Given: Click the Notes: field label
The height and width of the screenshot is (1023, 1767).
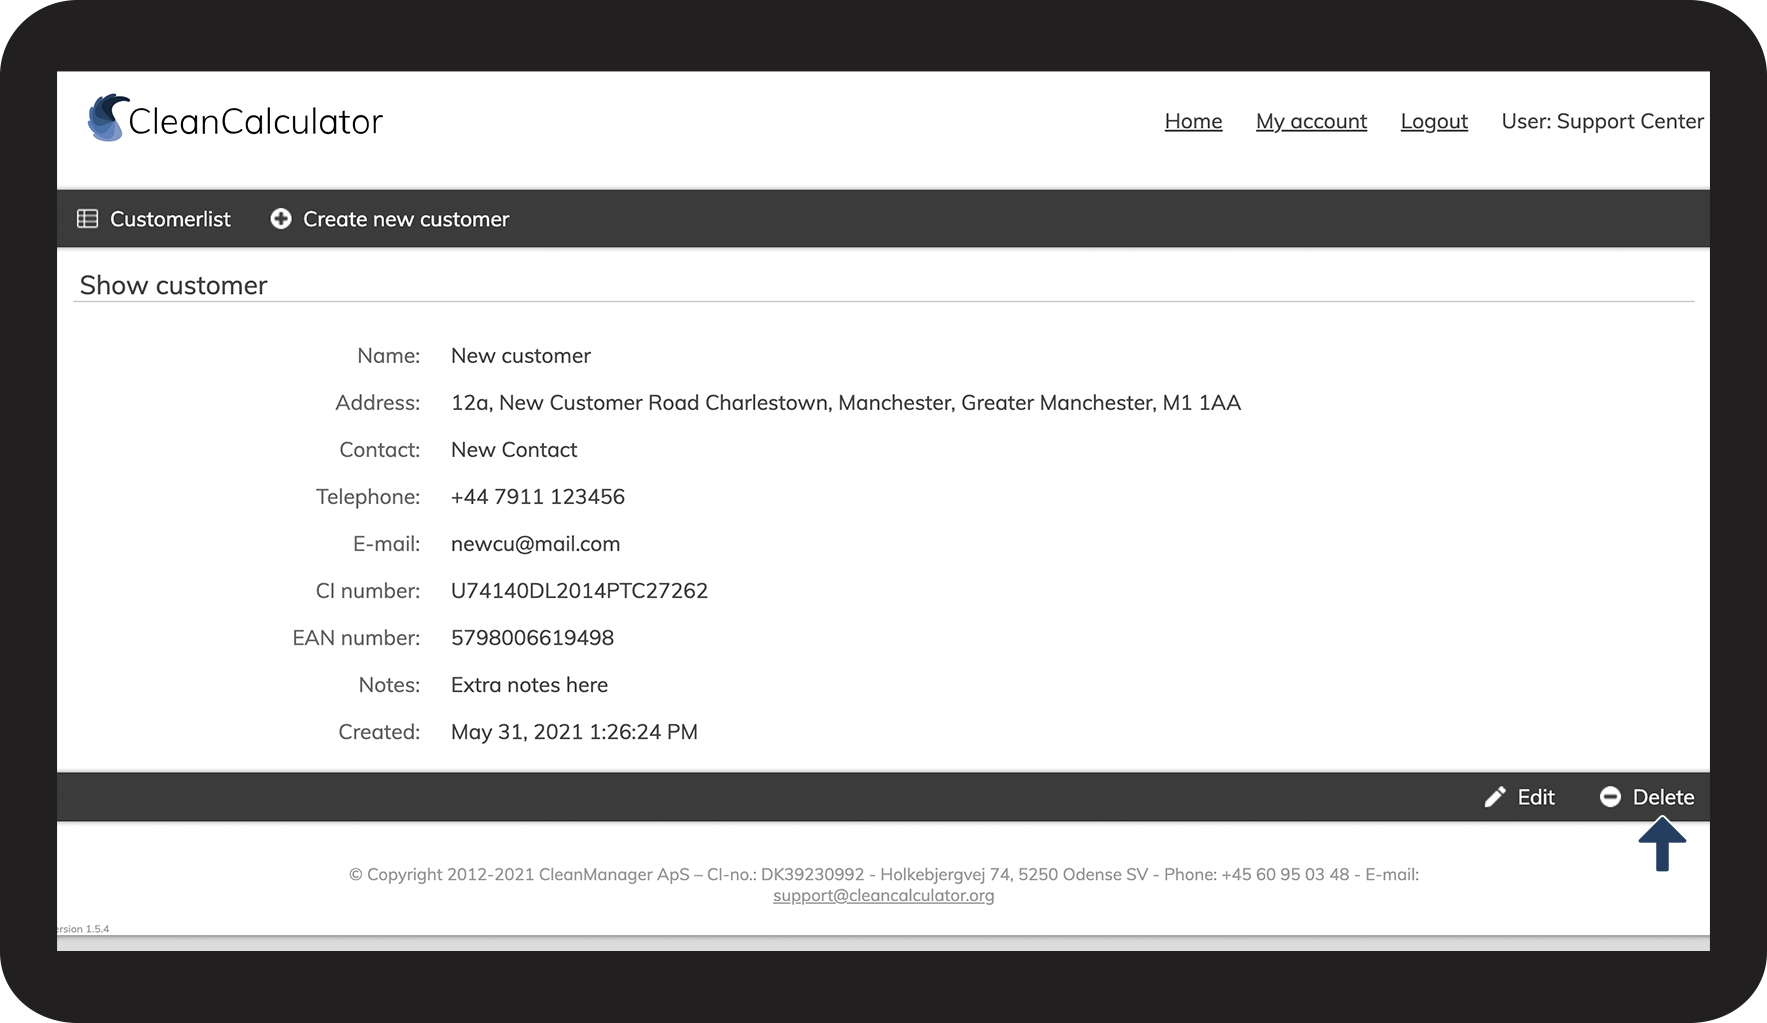Looking at the screenshot, I should (389, 685).
